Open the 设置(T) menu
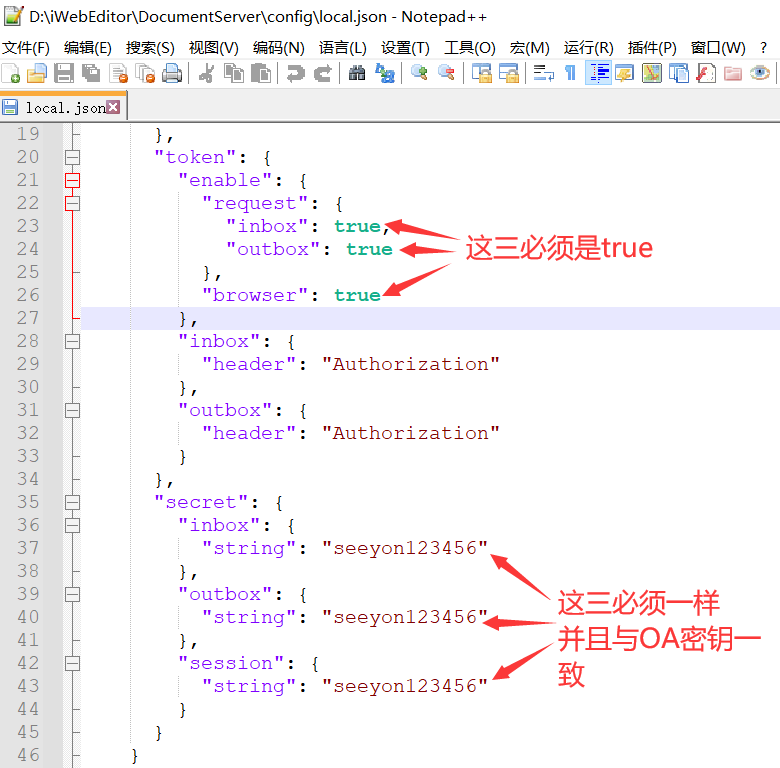Screen dimensions: 780x768 [405, 48]
